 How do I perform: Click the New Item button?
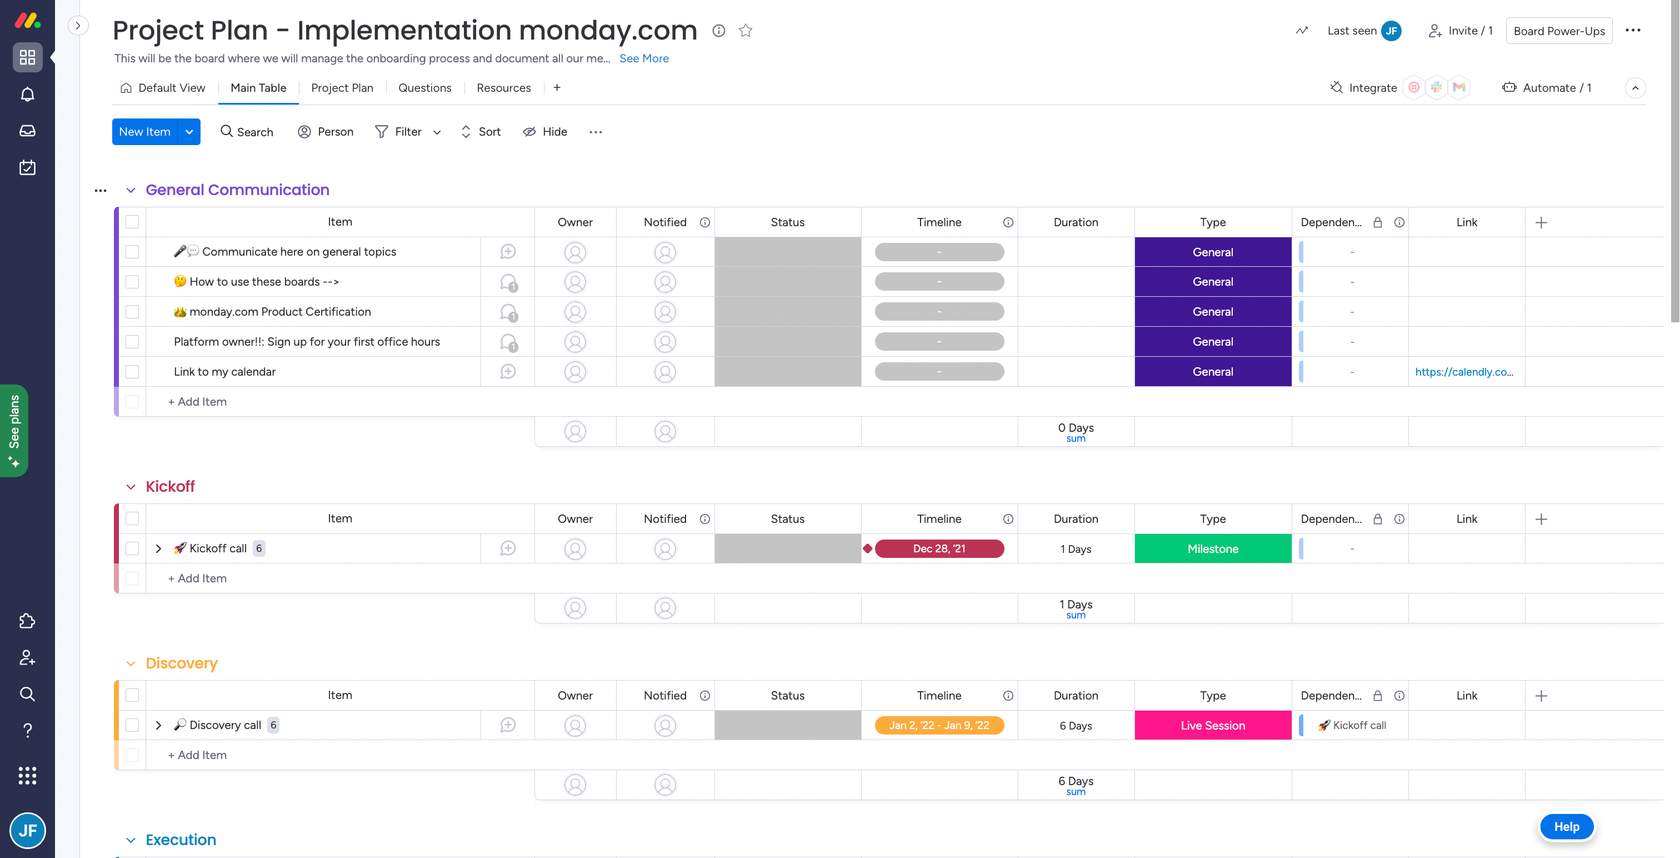[145, 132]
